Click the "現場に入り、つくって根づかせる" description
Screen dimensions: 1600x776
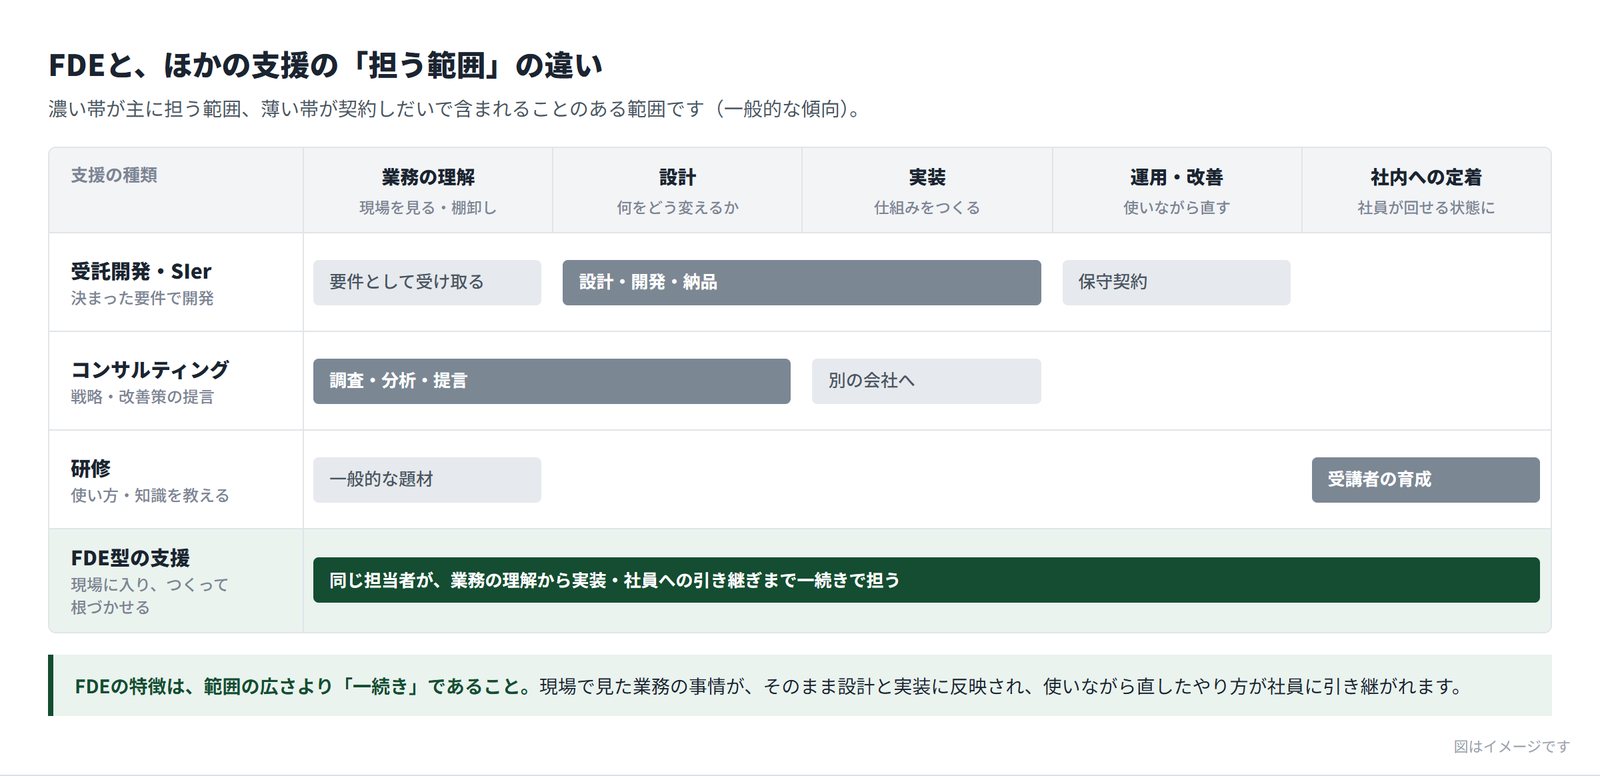(150, 596)
